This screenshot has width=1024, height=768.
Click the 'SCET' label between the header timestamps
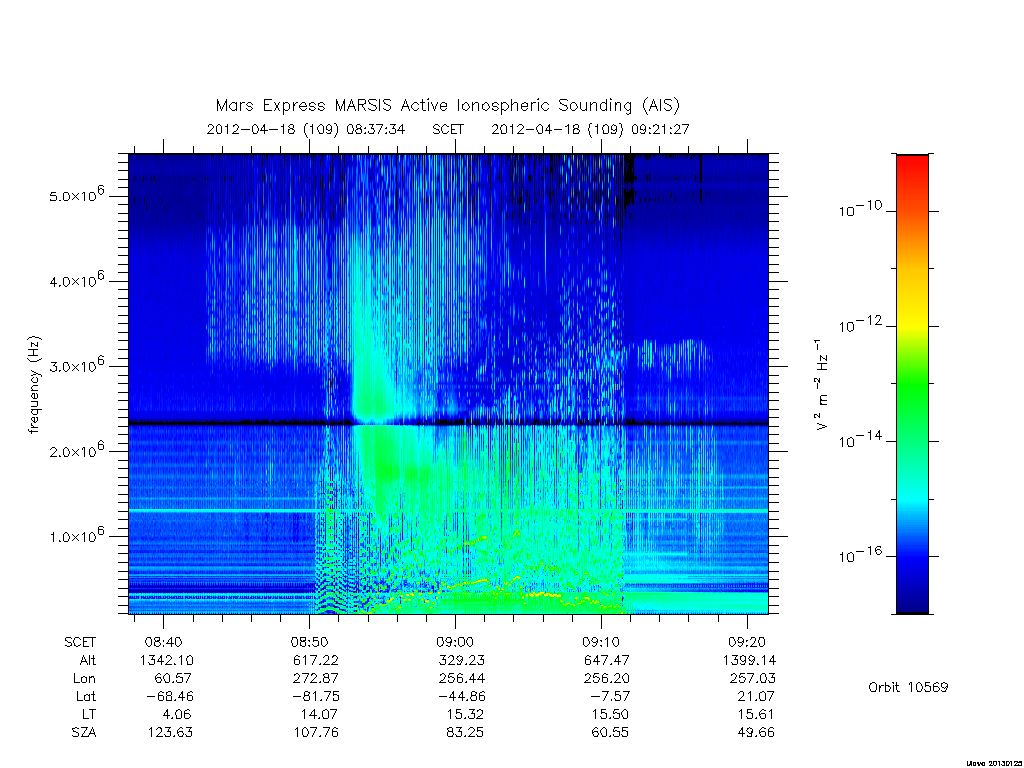pos(448,129)
